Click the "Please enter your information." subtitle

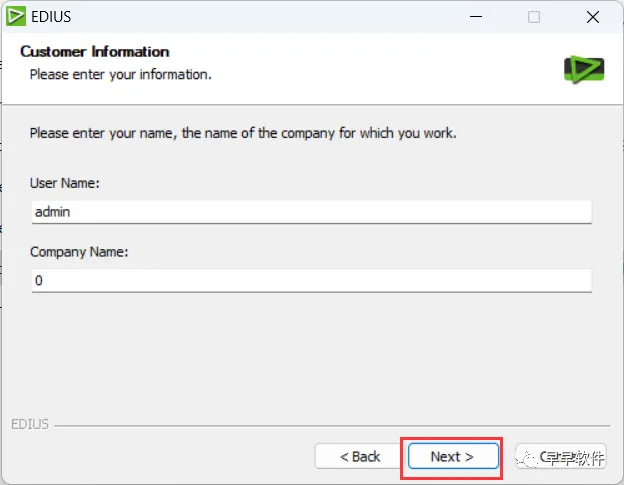click(120, 74)
